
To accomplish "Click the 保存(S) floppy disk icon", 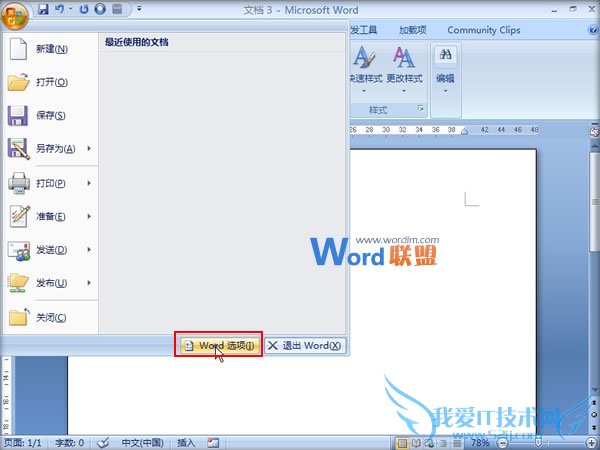I will tap(18, 116).
